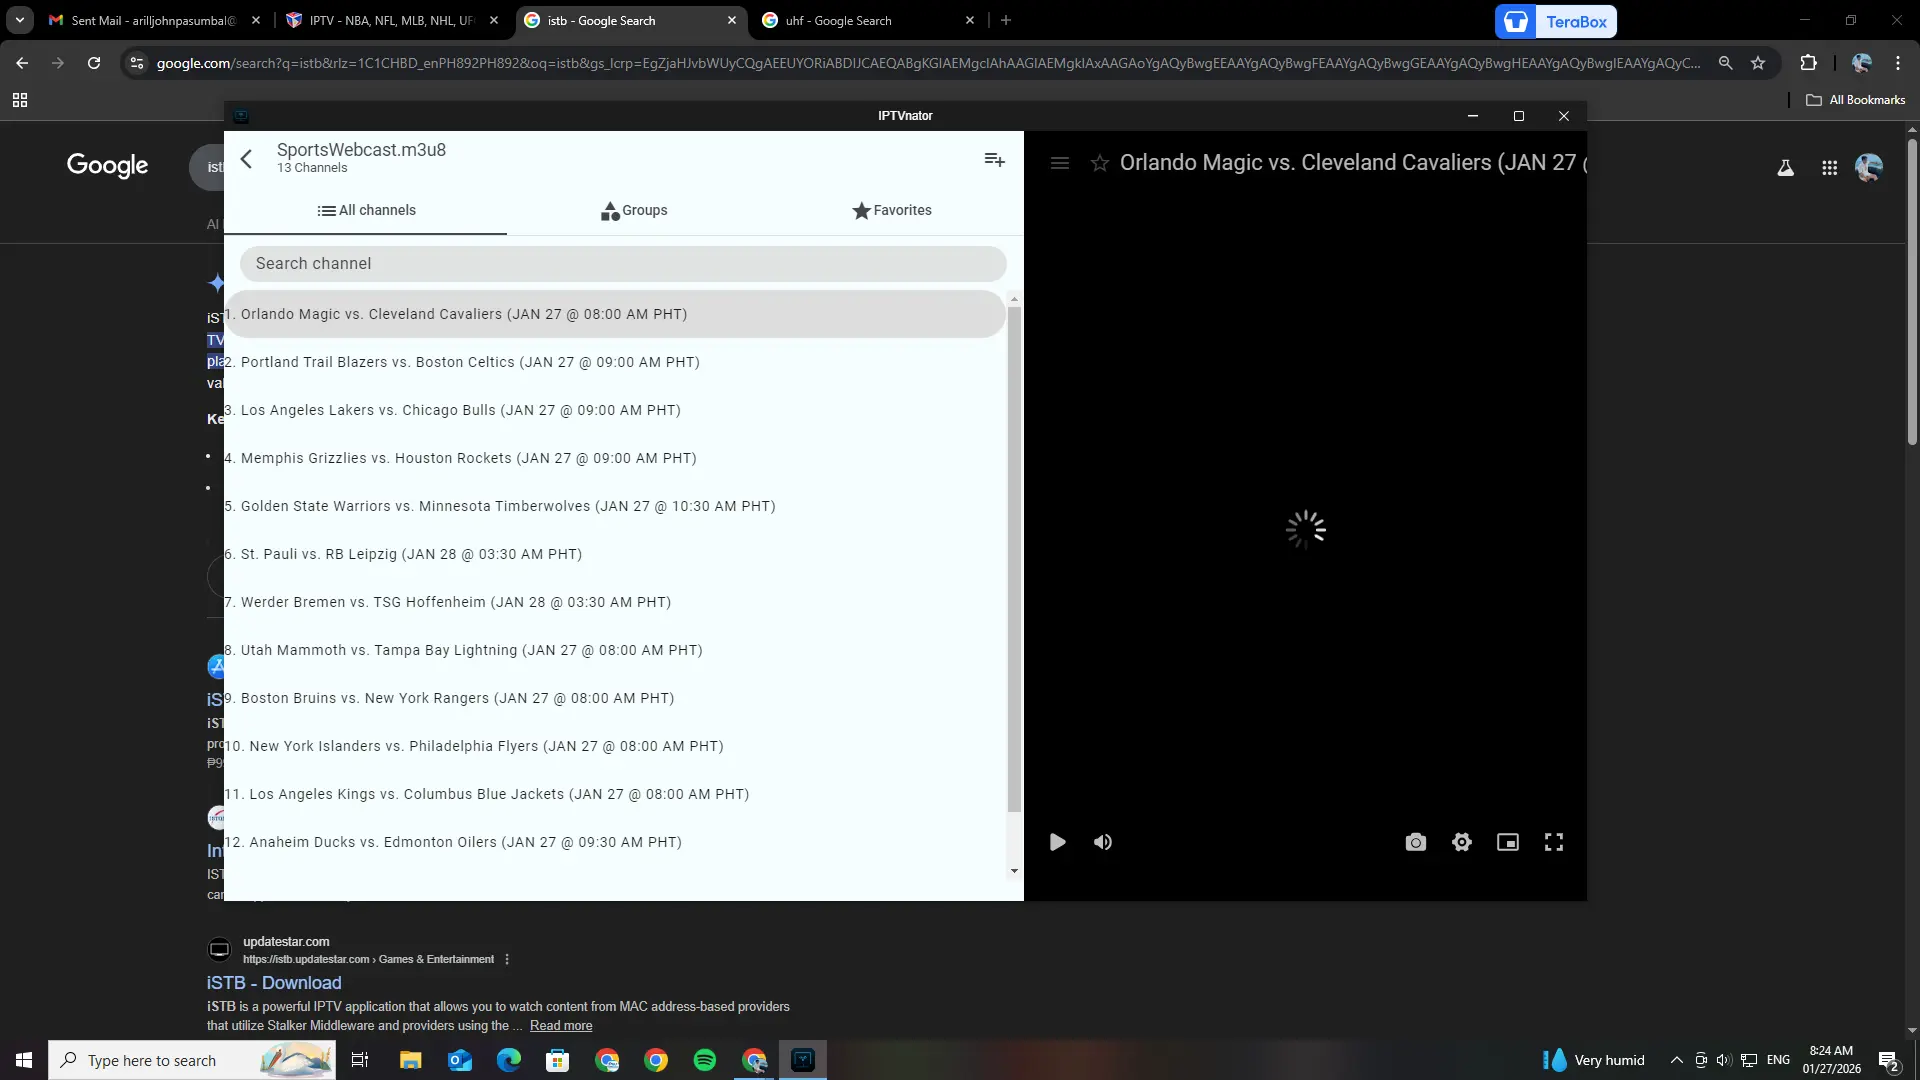
Task: Click the add playlist icon in IPTVnator
Action: coord(994,159)
